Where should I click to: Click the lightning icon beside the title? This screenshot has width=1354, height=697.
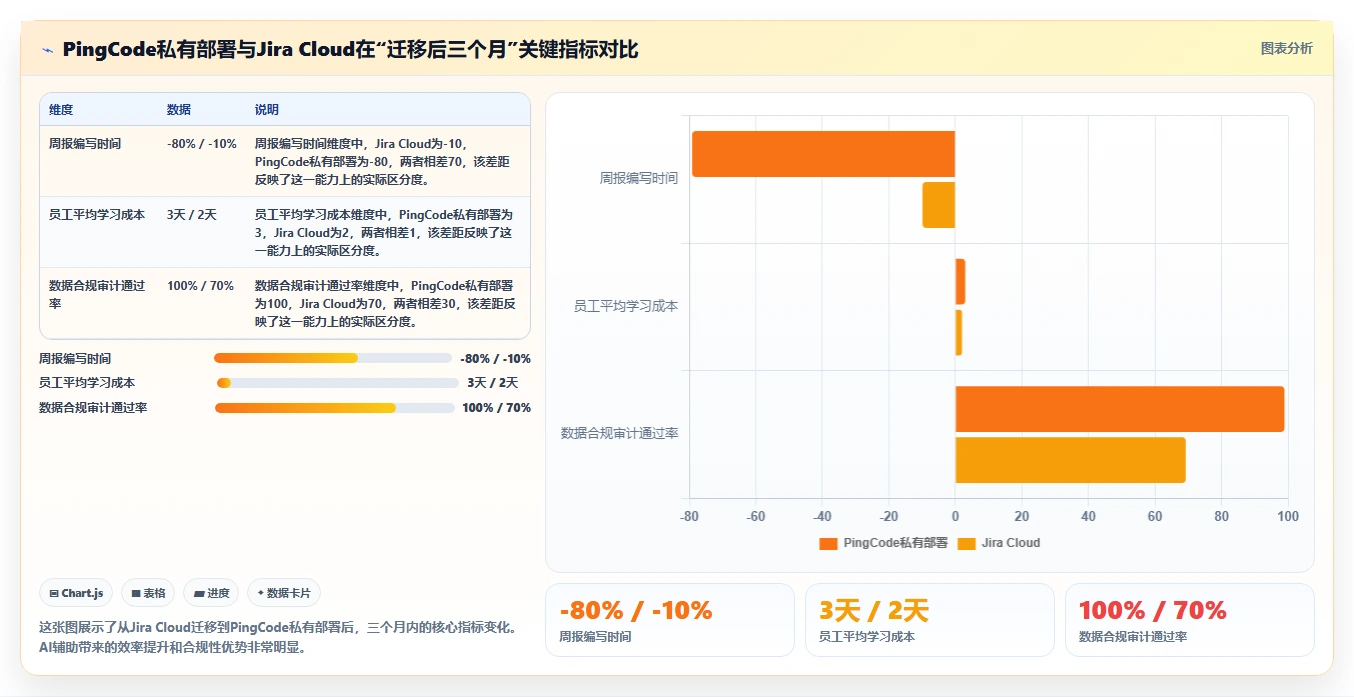(x=48, y=50)
